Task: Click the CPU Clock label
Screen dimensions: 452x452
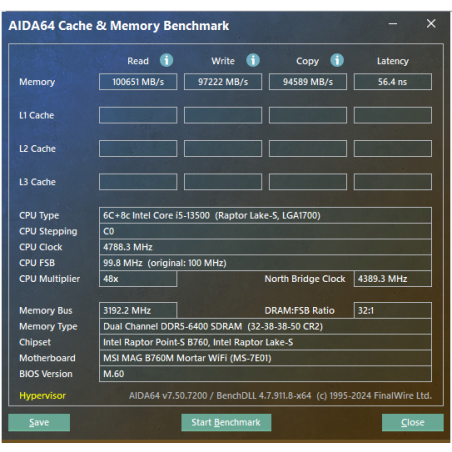Action: (x=41, y=247)
